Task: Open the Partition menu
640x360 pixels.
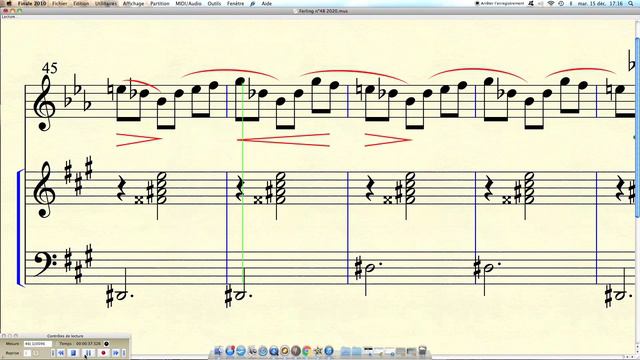Action: [160, 3]
